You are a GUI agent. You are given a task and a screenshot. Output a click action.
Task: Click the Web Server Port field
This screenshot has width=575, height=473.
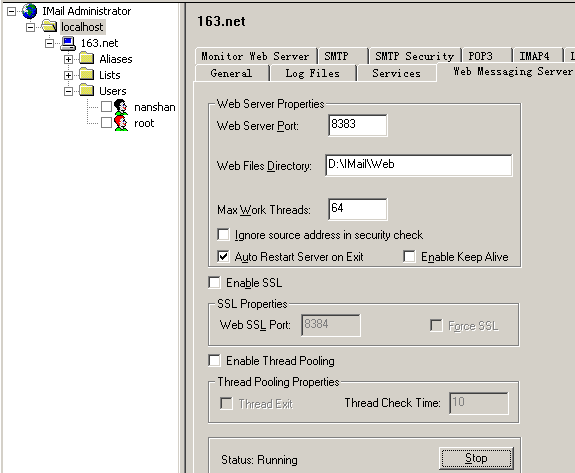[x=358, y=125]
